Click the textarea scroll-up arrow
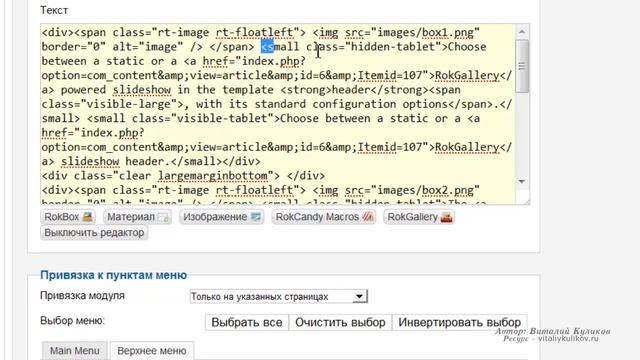Screen dimensions: 640x360 522,31
